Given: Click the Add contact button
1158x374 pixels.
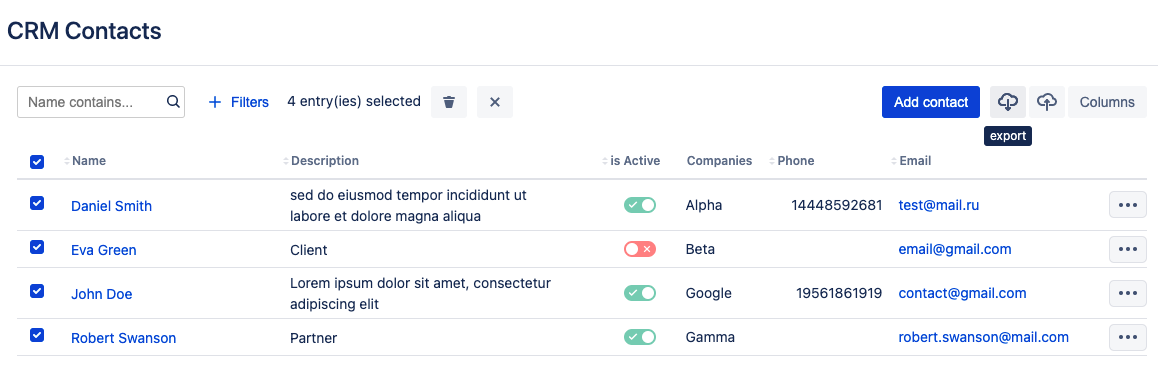Looking at the screenshot, I should click(931, 102).
